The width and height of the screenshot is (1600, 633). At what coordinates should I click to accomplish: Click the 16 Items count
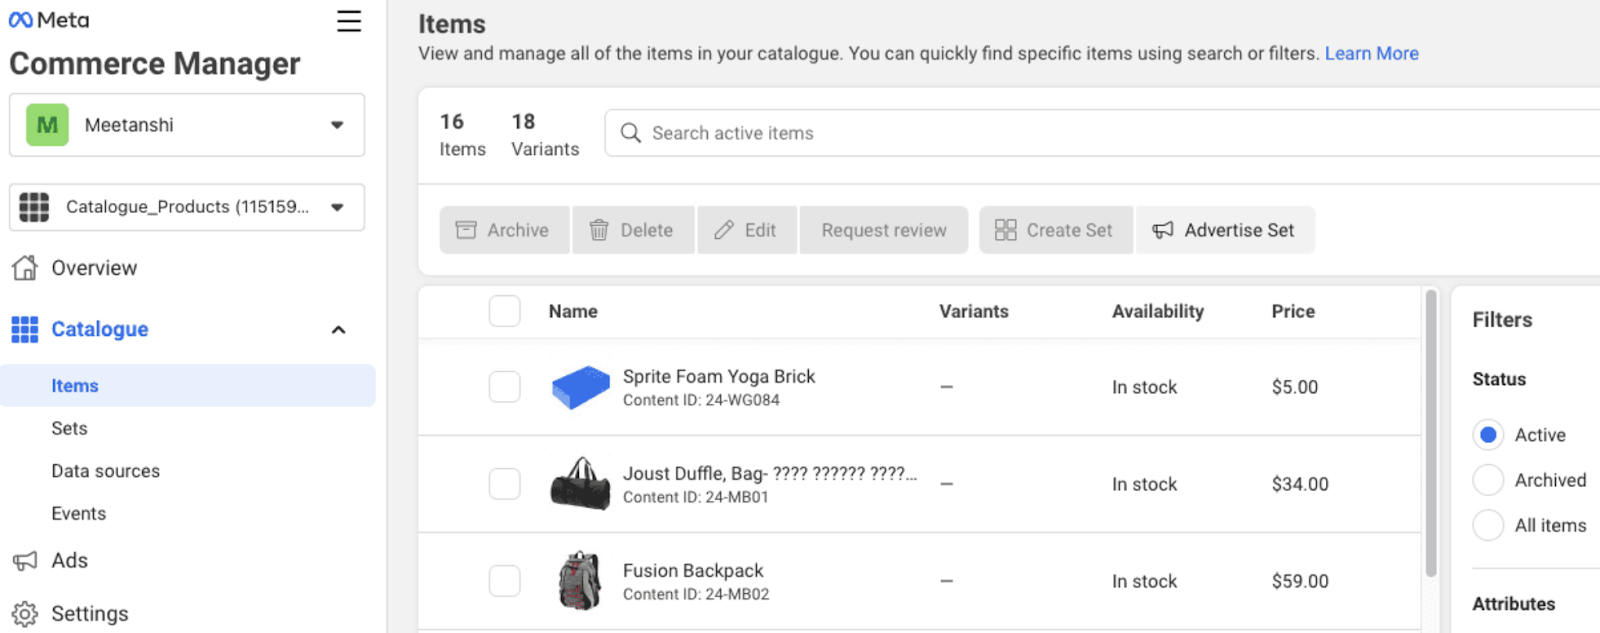coord(462,135)
